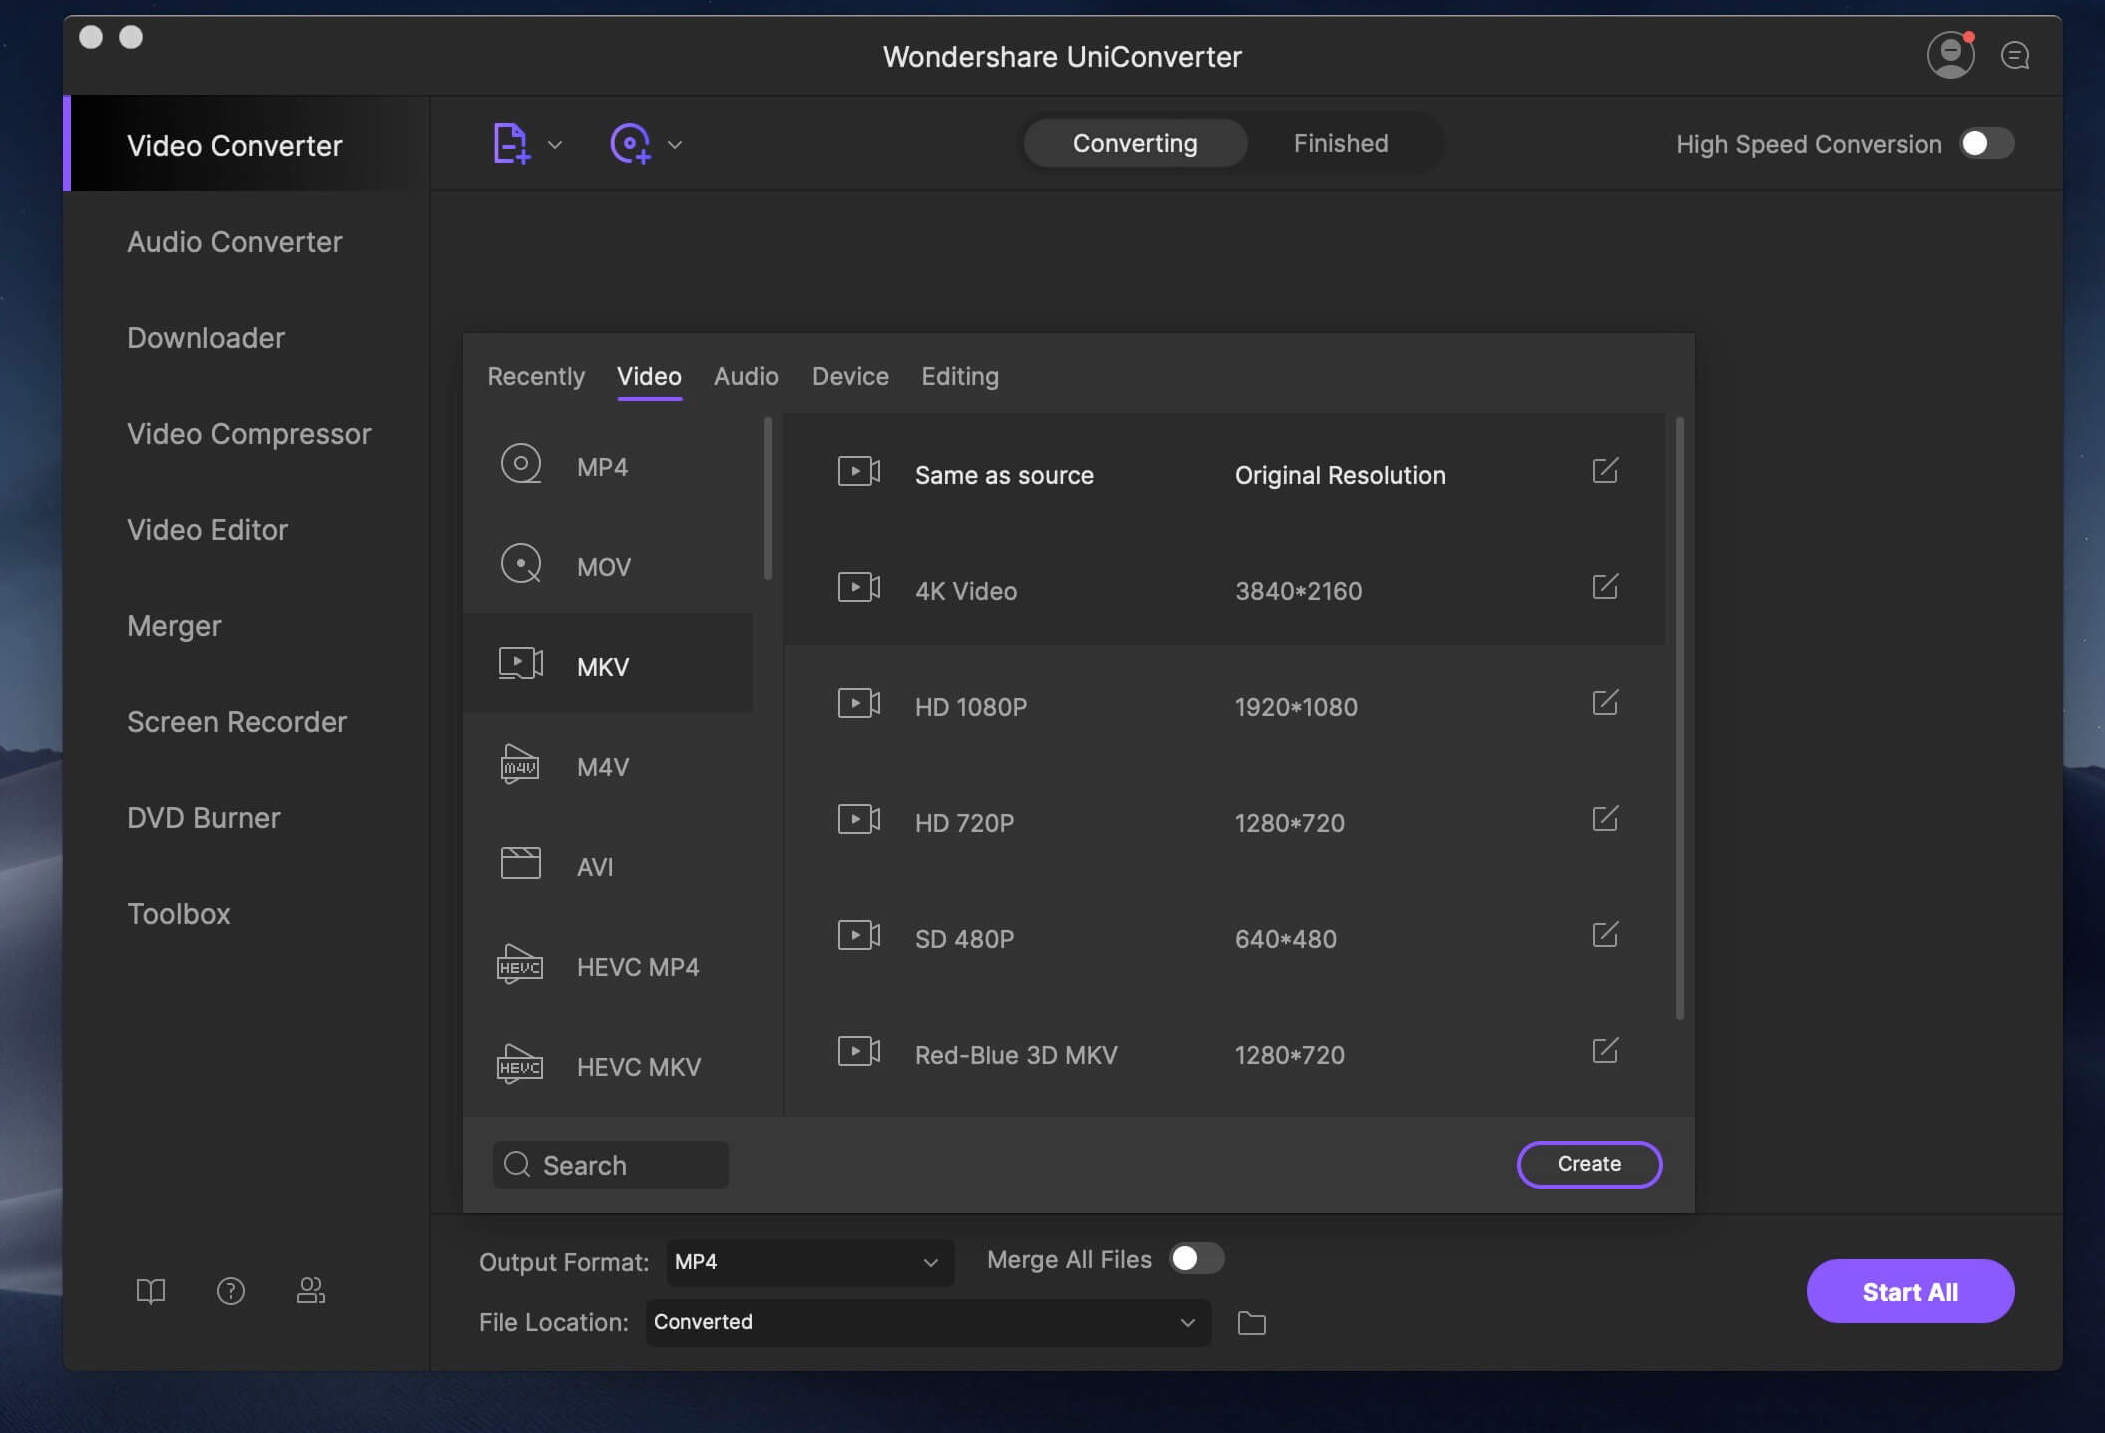Edit the Same as source preset
This screenshot has width=2105, height=1433.
point(1605,470)
